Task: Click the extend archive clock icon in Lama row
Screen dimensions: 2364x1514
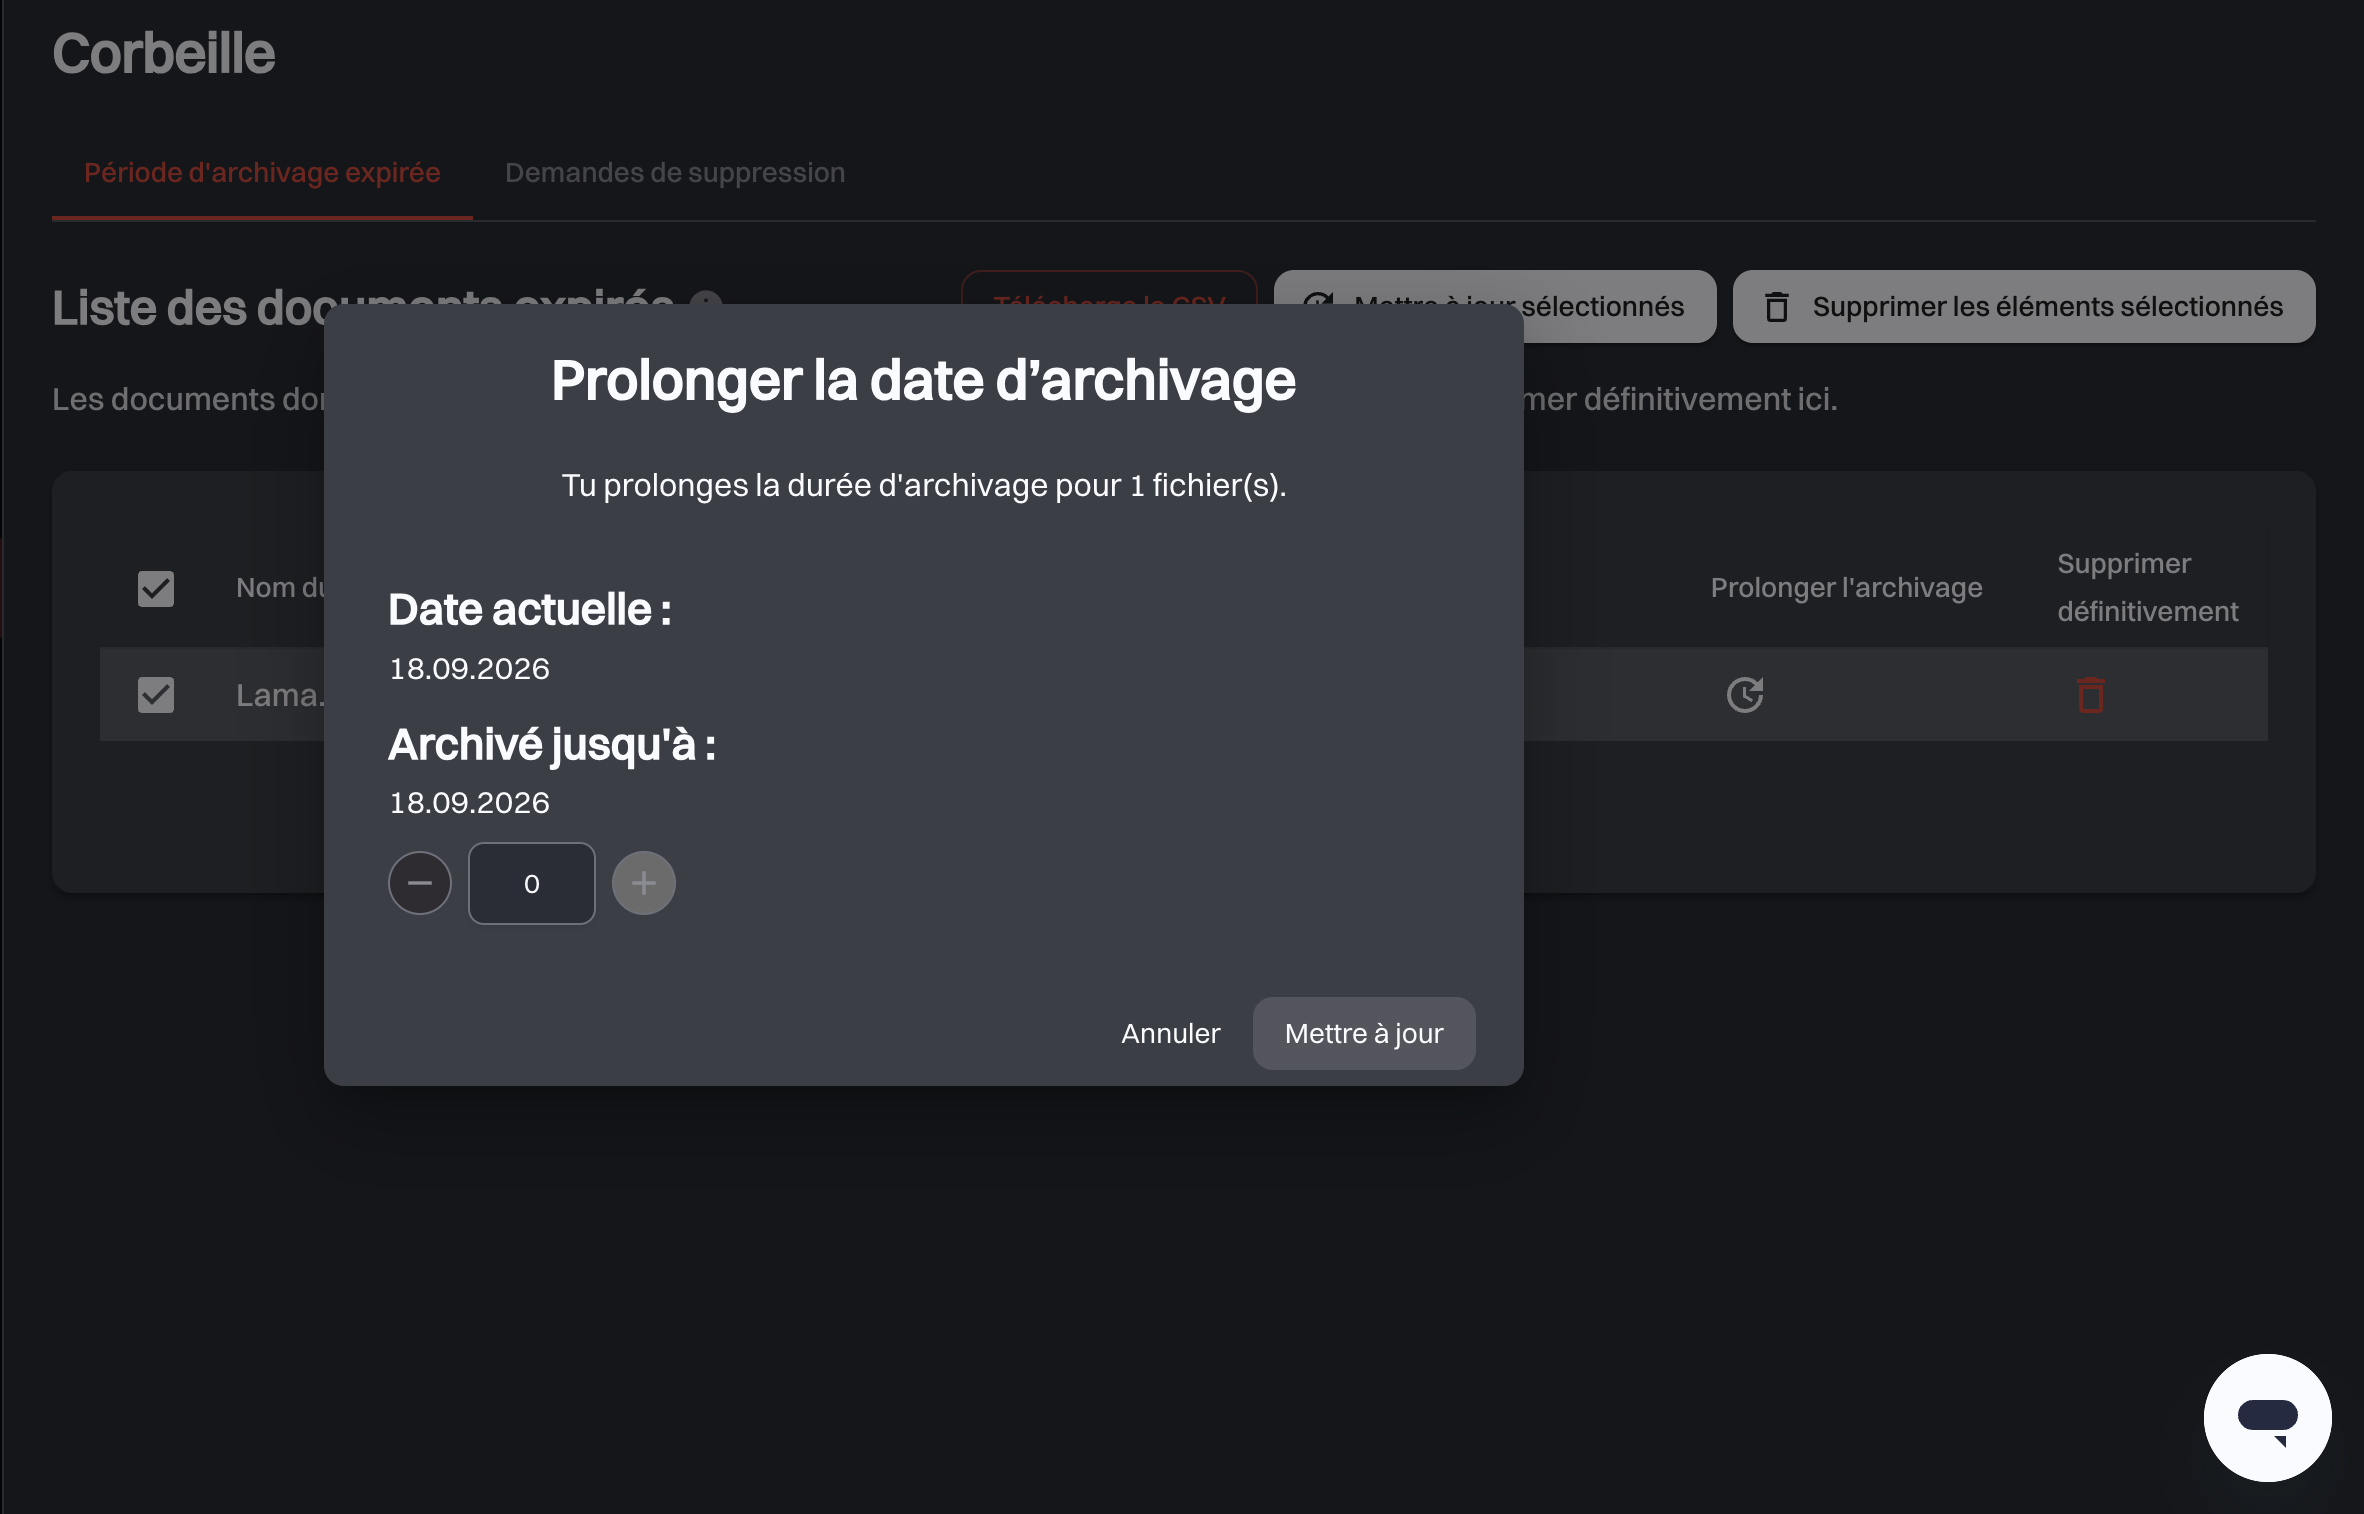Action: (1745, 694)
